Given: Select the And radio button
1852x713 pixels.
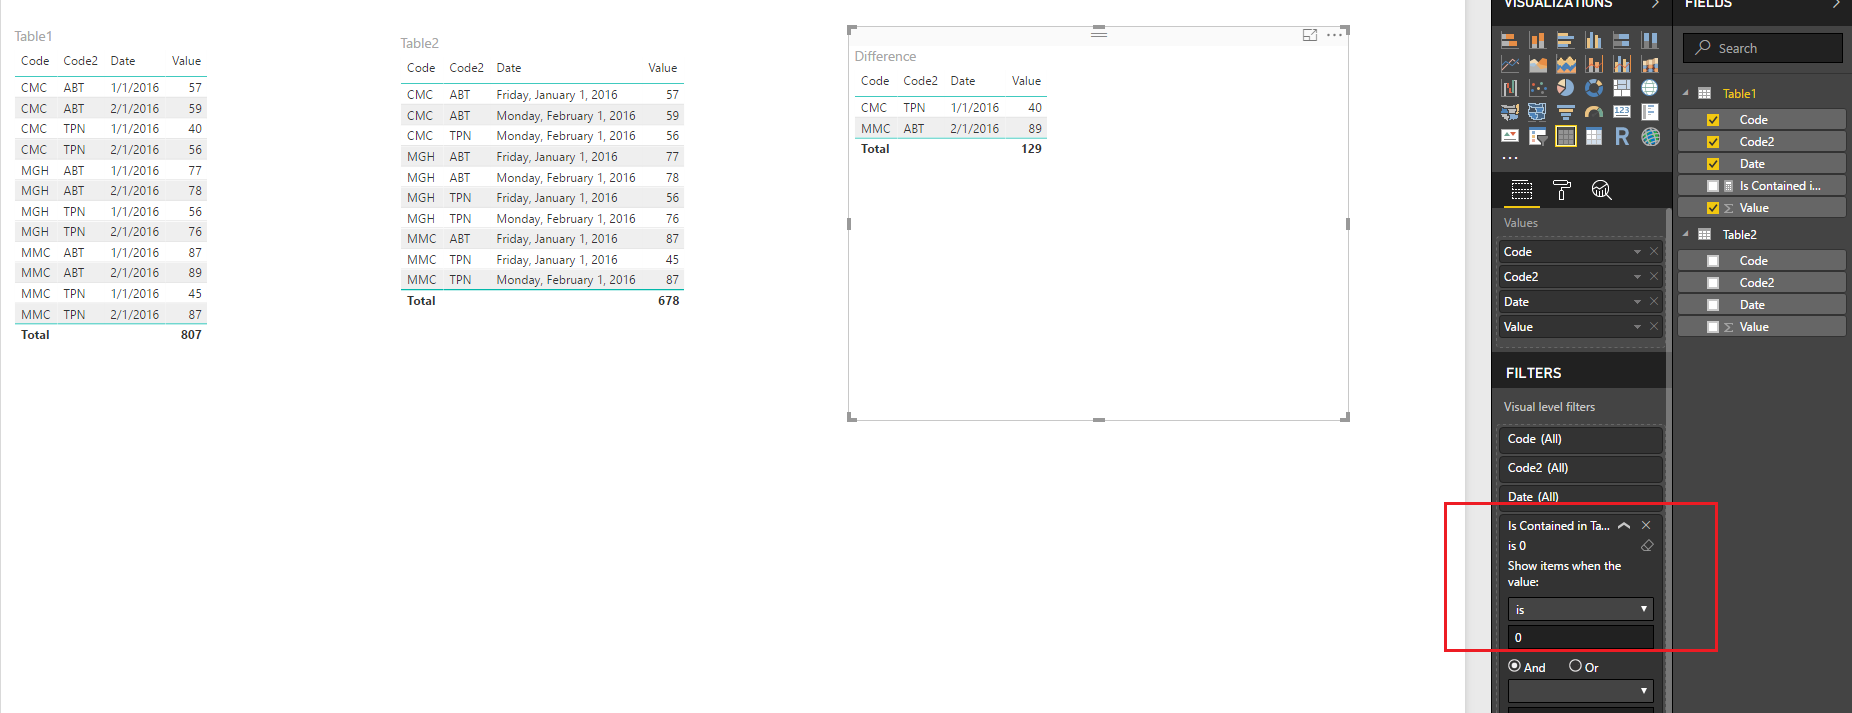Looking at the screenshot, I should tap(1514, 666).
